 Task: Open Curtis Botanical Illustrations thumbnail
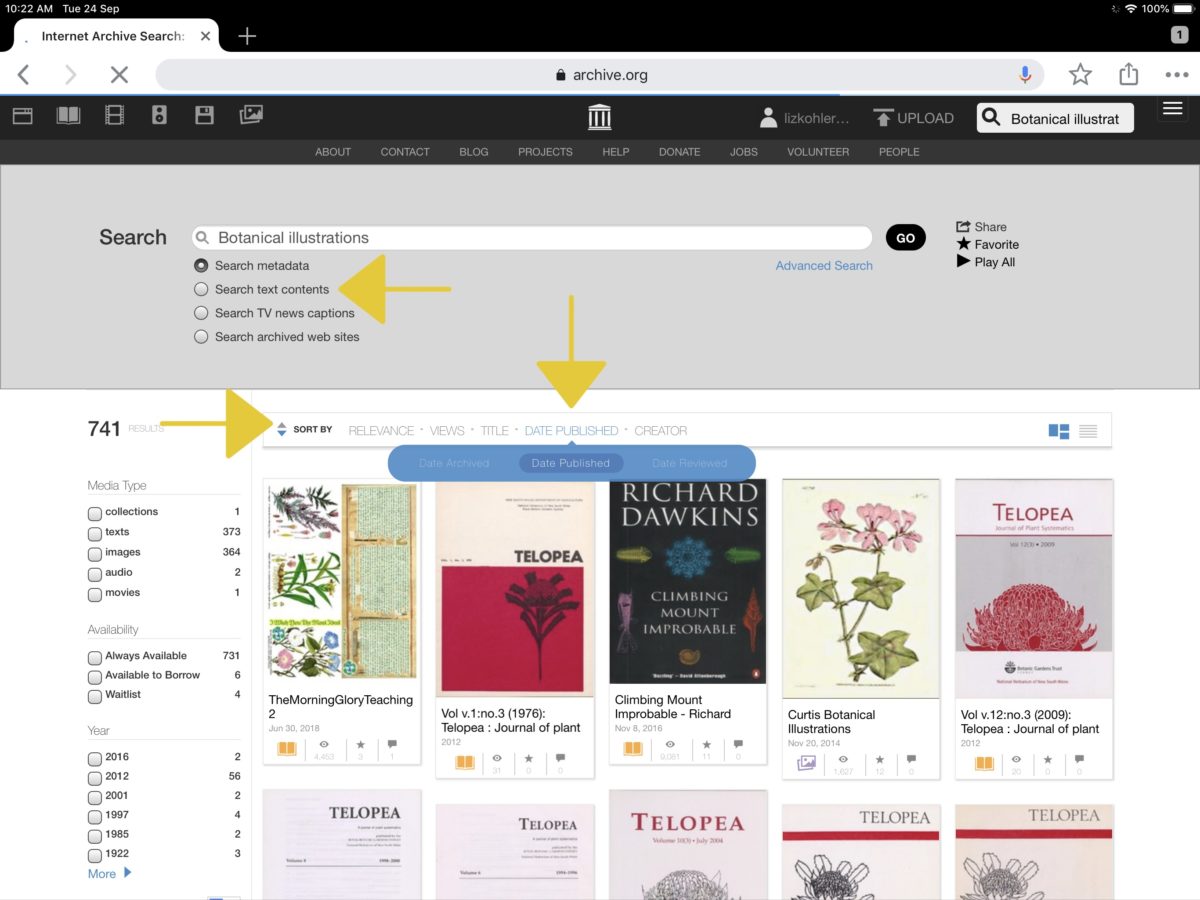861,588
